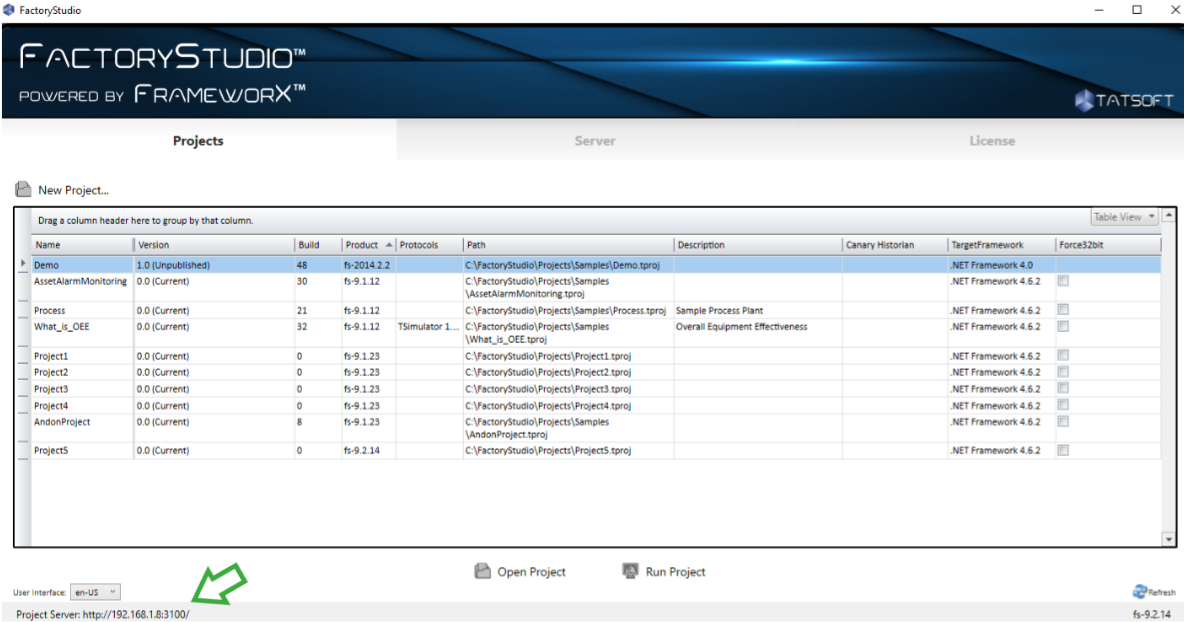1184x622 pixels.
Task: Click the Product column header sort arrow
Action: click(x=389, y=245)
